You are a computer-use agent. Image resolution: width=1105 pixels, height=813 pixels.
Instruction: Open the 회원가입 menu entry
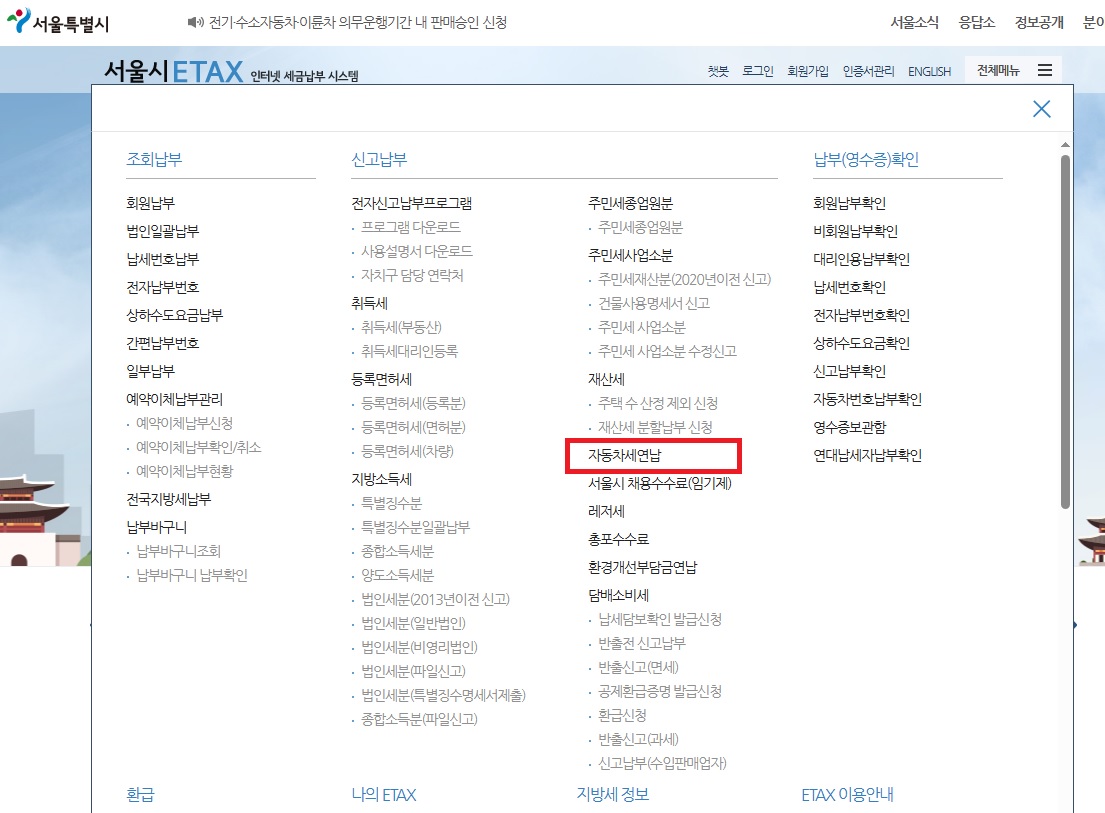[806, 70]
